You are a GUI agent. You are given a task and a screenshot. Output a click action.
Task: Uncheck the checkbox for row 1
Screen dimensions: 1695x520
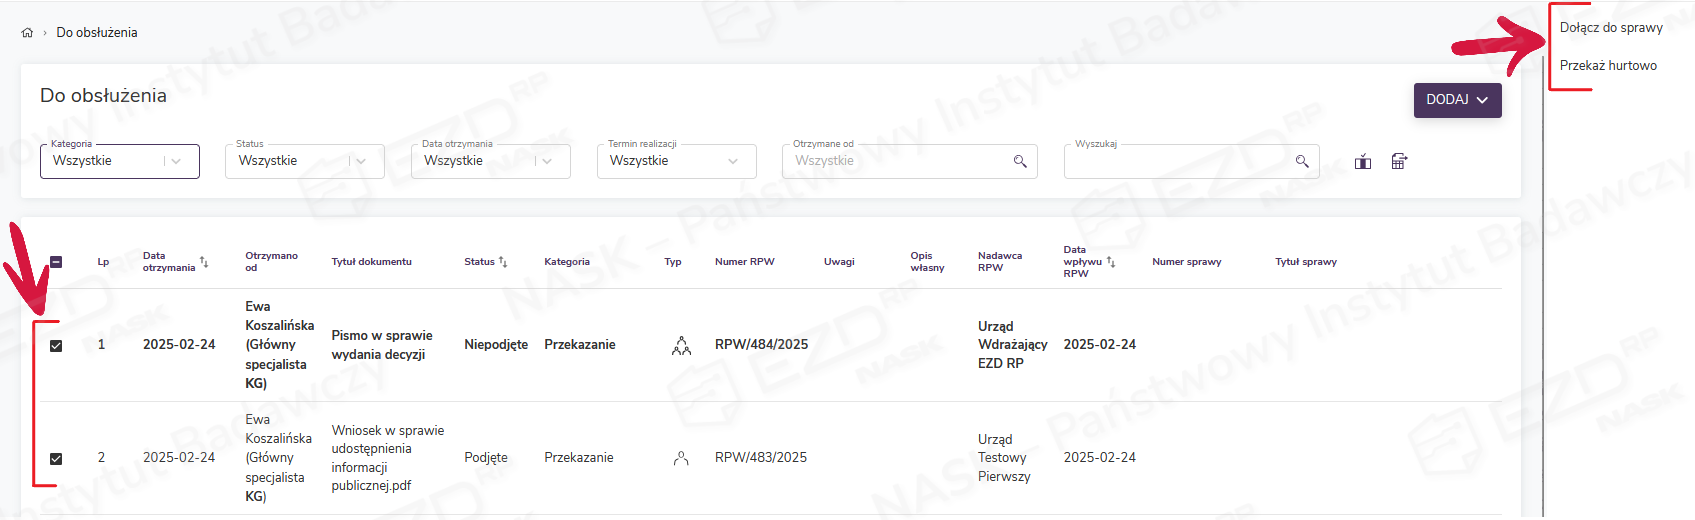[x=56, y=346]
